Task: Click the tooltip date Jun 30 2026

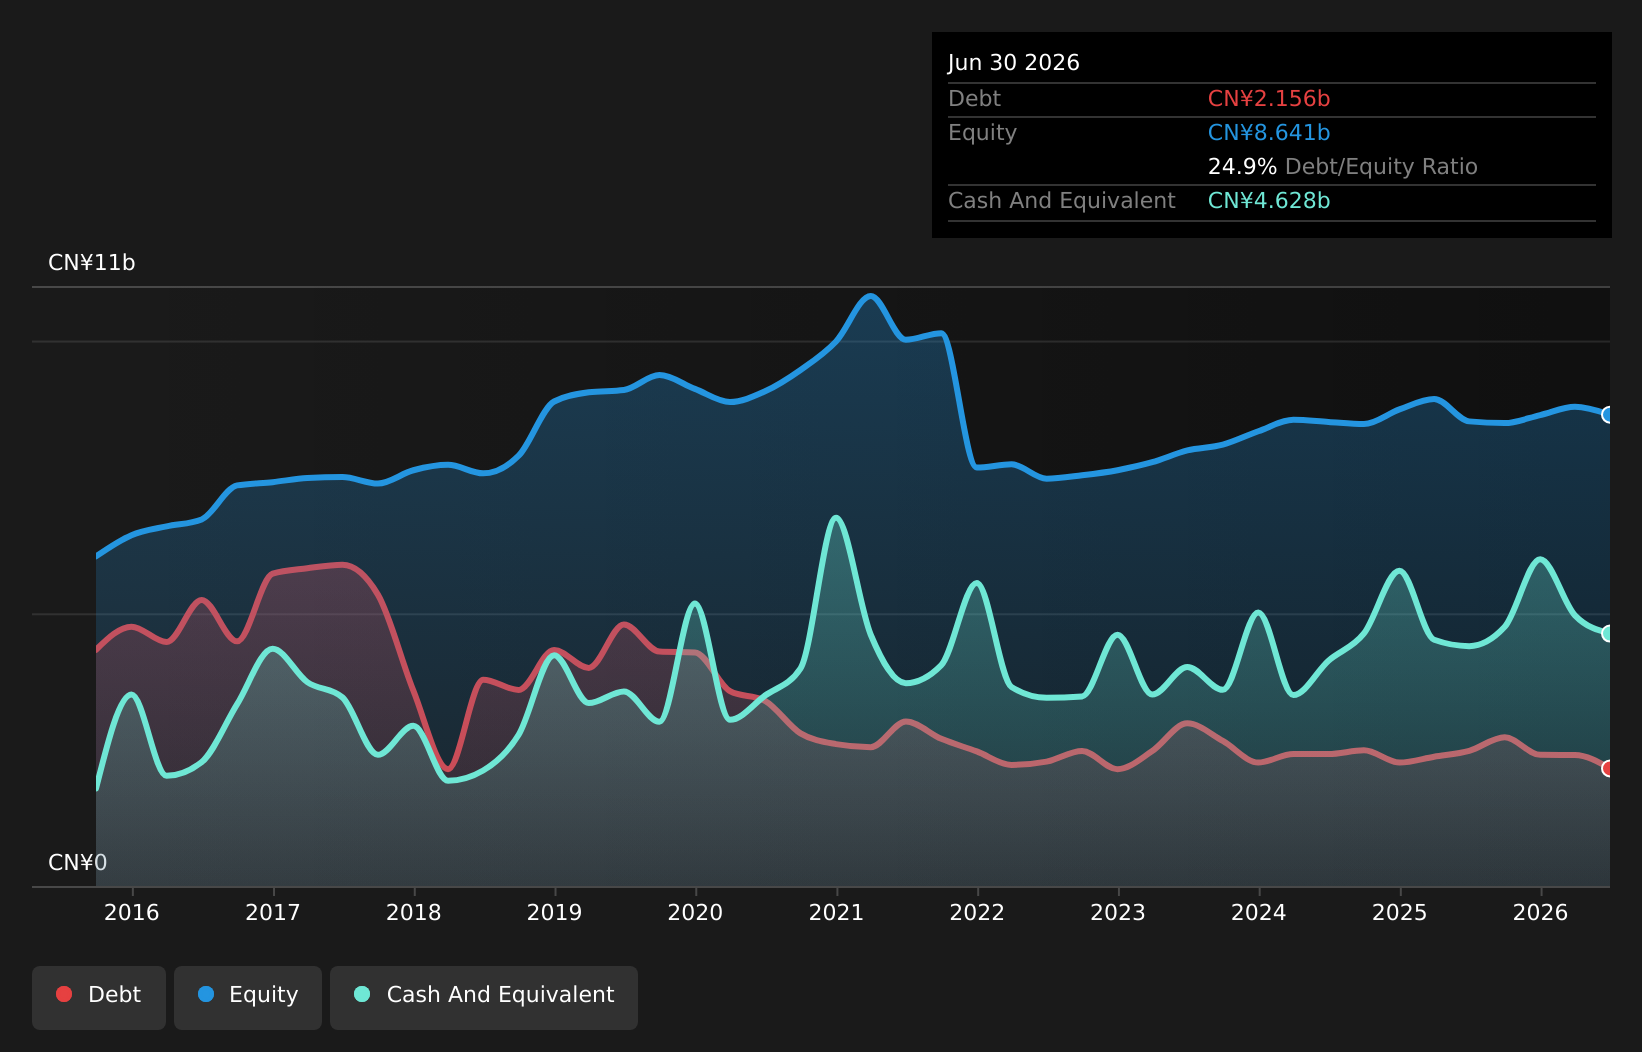Action: [1014, 63]
